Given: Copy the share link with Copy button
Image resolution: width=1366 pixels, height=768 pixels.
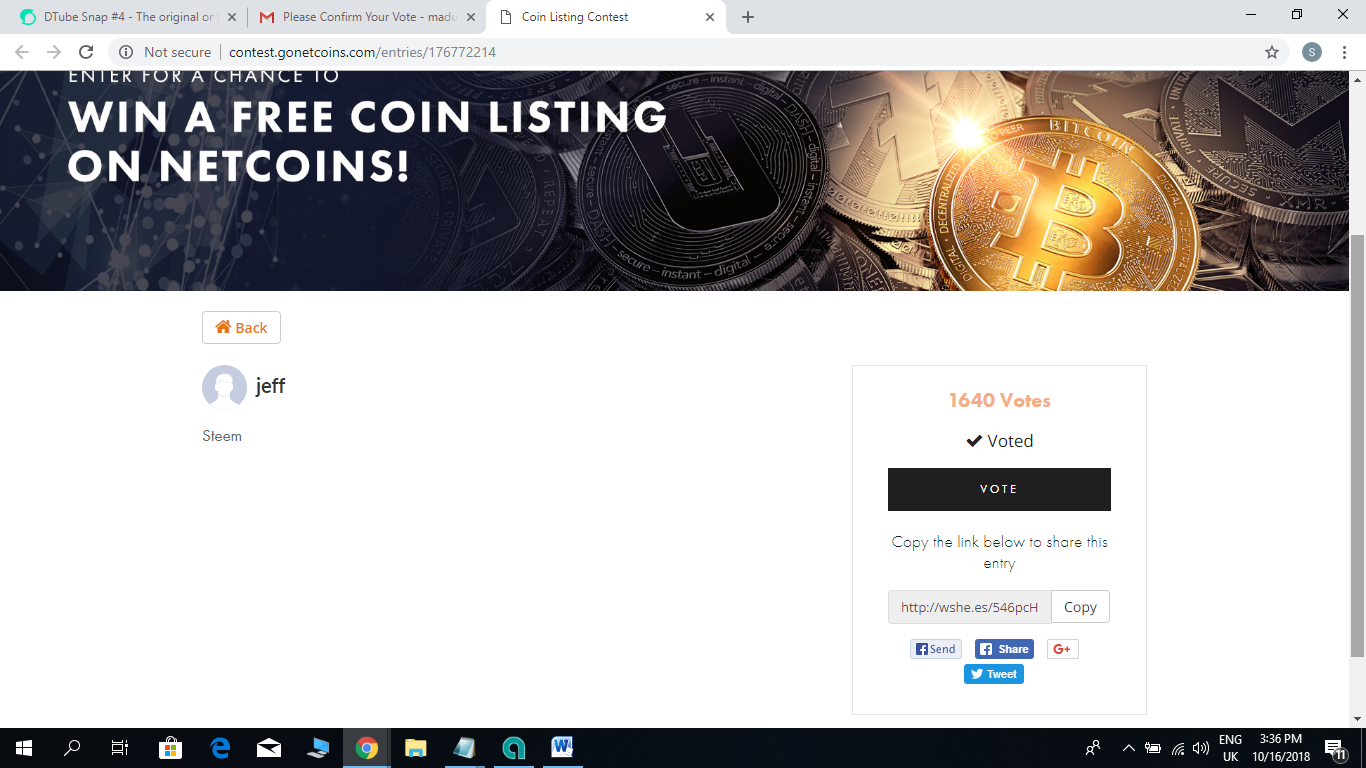Looking at the screenshot, I should [x=1080, y=607].
